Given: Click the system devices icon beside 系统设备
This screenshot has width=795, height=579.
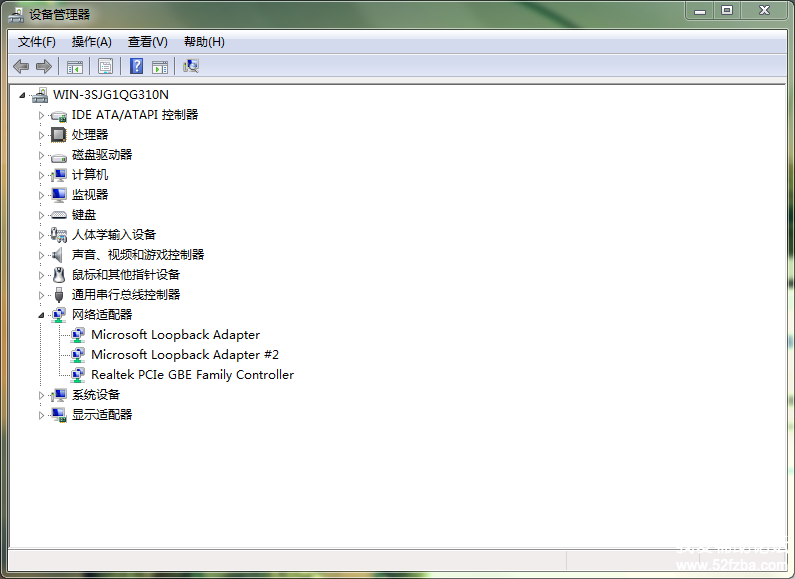Looking at the screenshot, I should click(59, 395).
